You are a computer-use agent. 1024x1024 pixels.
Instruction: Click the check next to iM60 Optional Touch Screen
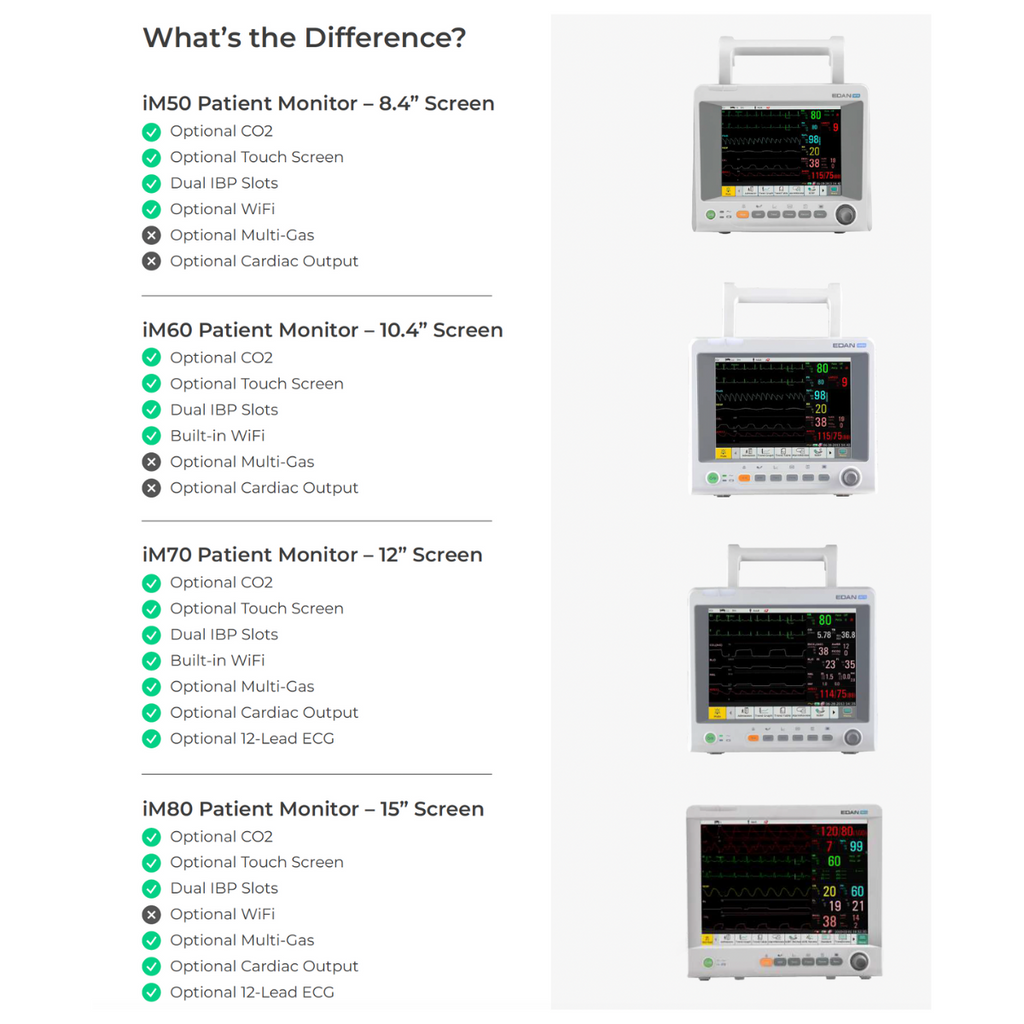(152, 383)
